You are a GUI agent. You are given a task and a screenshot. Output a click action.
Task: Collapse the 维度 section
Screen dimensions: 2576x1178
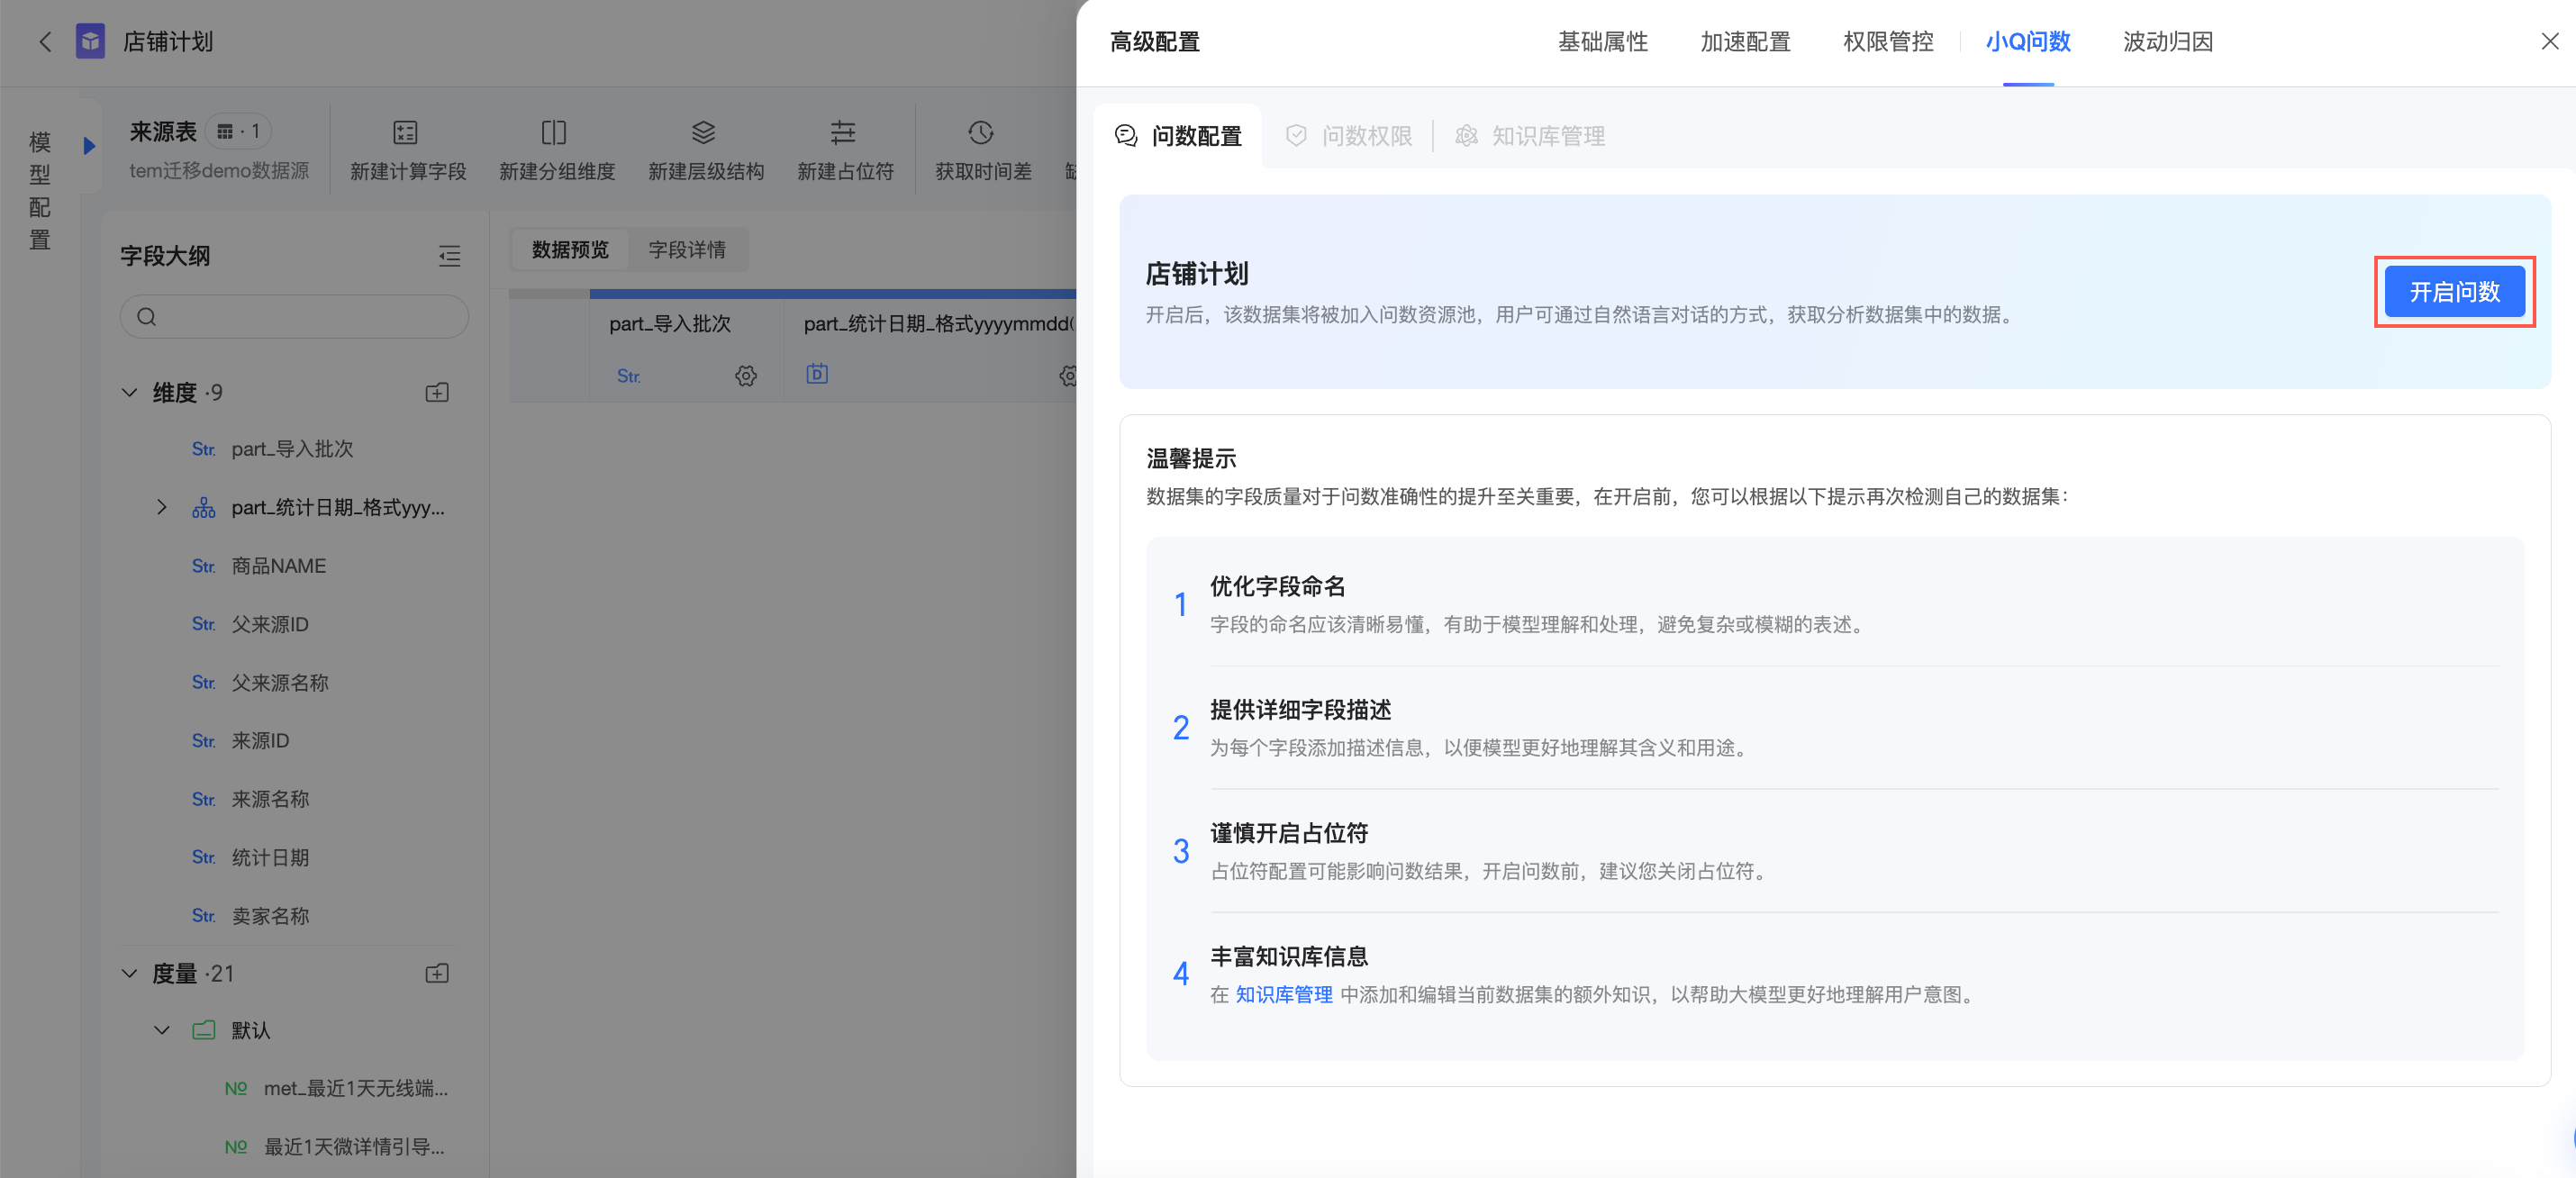130,392
